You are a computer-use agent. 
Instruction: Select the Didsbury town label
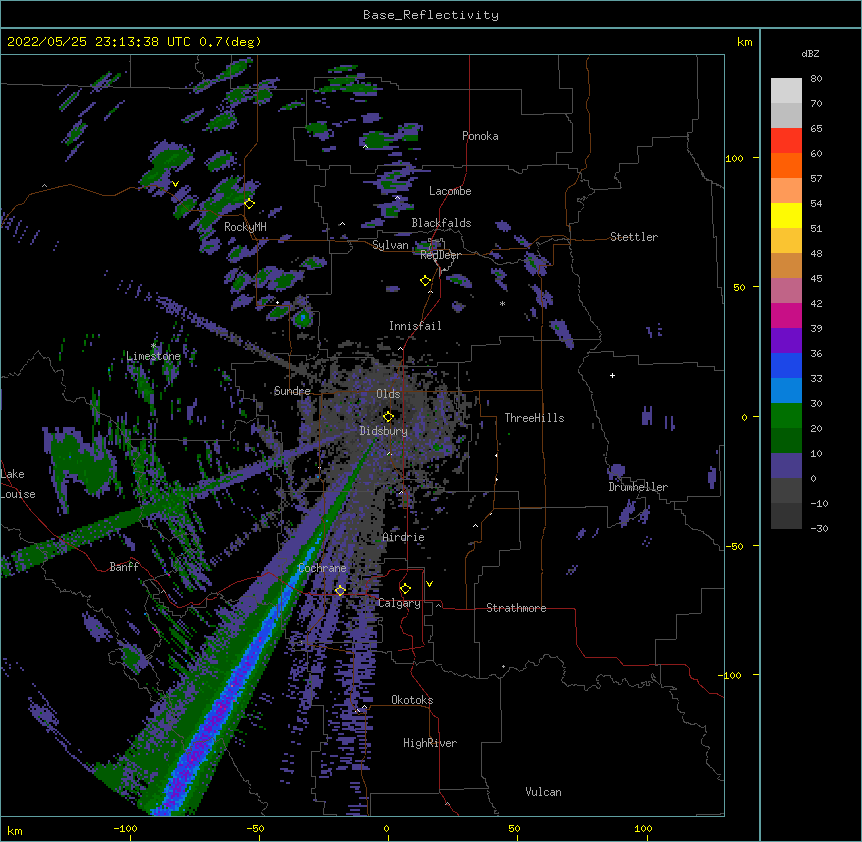coord(383,431)
